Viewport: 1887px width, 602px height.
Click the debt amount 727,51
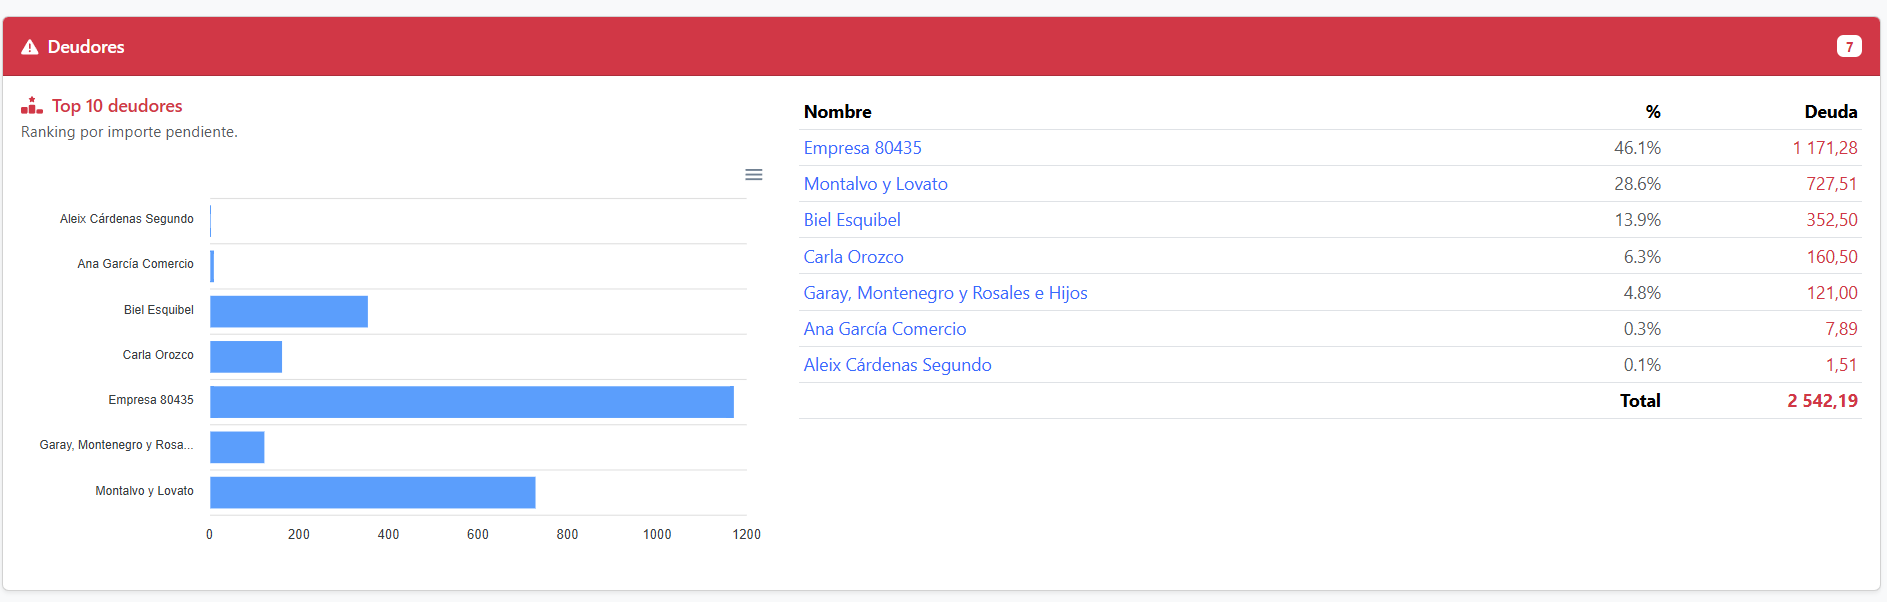pos(1832,184)
